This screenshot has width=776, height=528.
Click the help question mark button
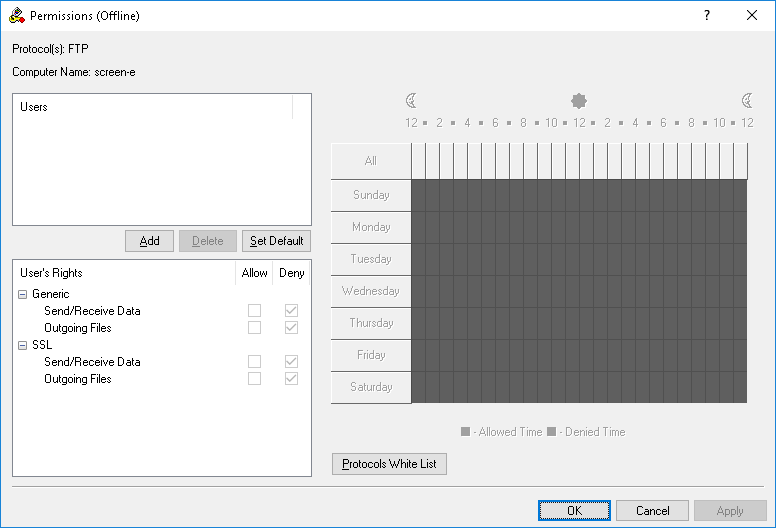tap(706, 16)
